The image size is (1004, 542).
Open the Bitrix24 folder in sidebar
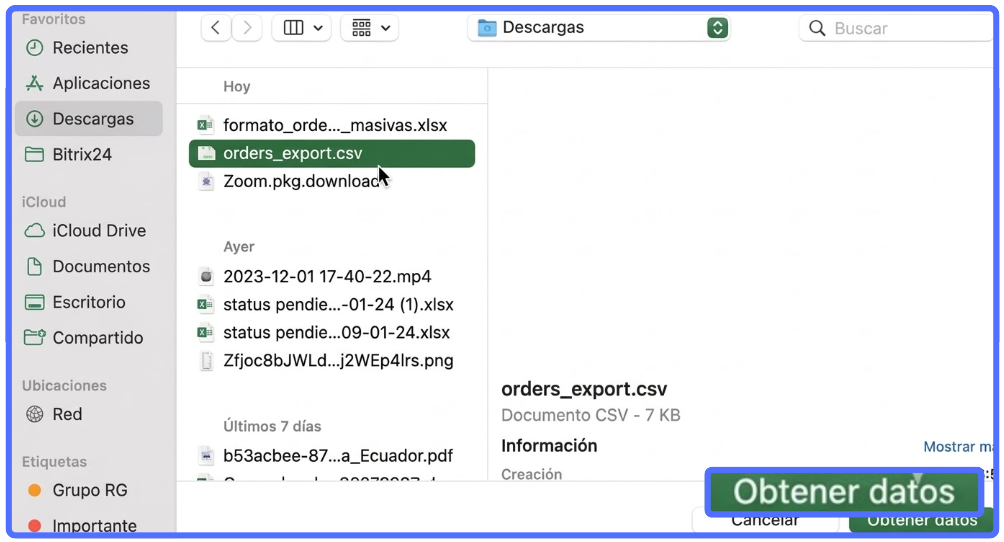pos(81,155)
